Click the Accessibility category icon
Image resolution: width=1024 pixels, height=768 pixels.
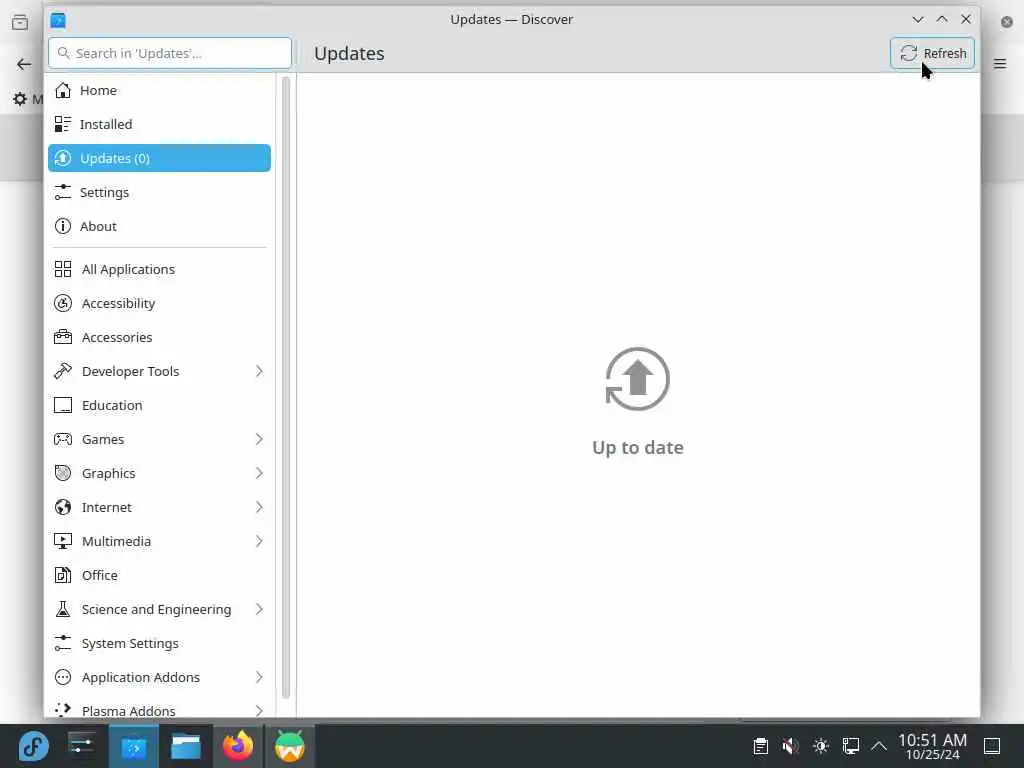point(63,303)
